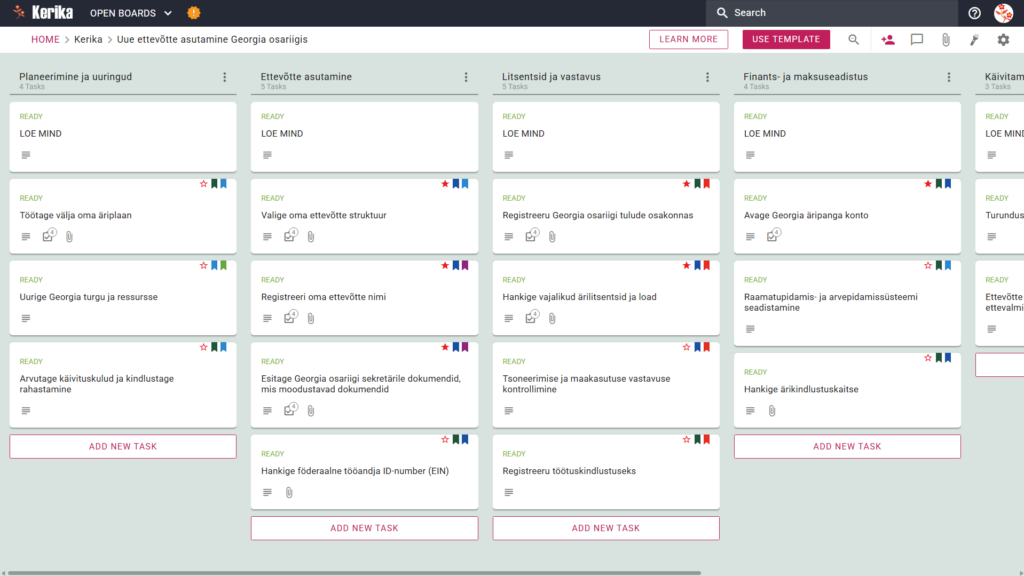Toggle star on Hankige föderaalne tööandja ID-number card
The width and height of the screenshot is (1024, 576).
pyautogui.click(x=445, y=440)
